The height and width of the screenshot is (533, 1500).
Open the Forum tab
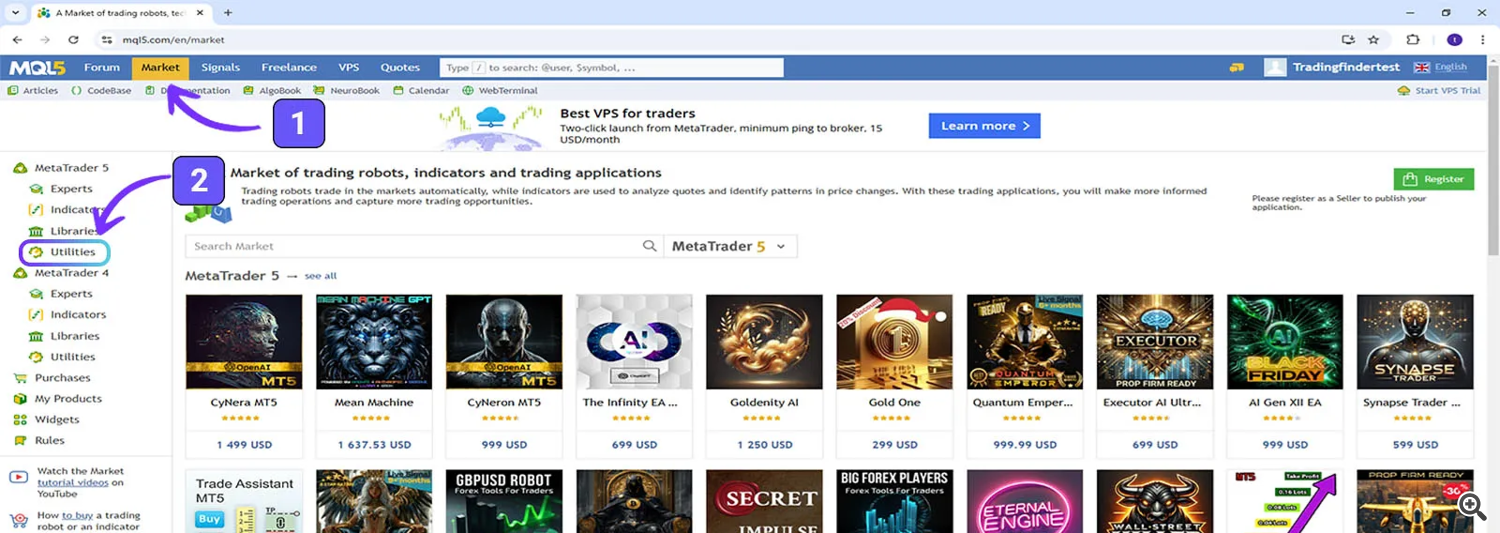tap(102, 68)
